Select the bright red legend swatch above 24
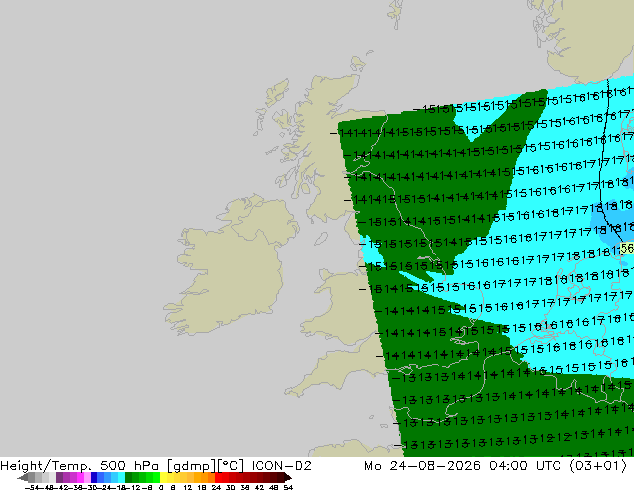 [218, 478]
